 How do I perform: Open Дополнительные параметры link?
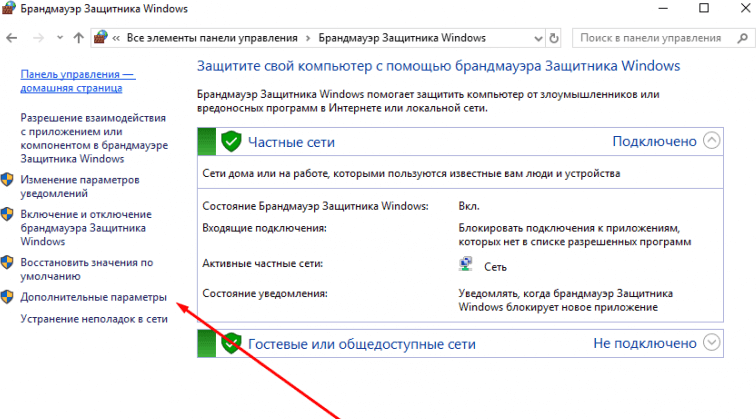click(94, 297)
